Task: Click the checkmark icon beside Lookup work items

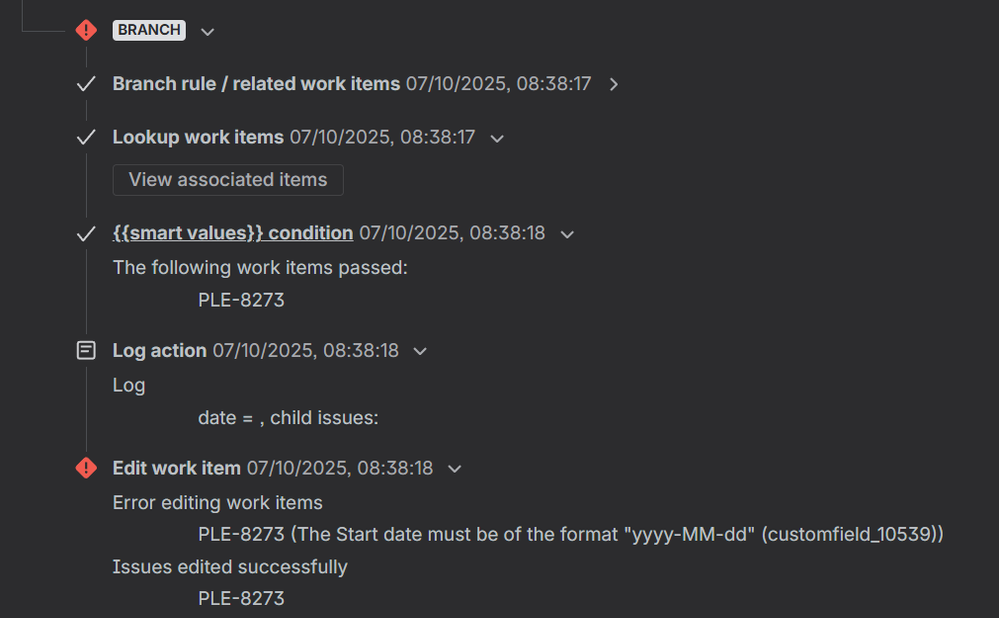Action: [x=86, y=137]
